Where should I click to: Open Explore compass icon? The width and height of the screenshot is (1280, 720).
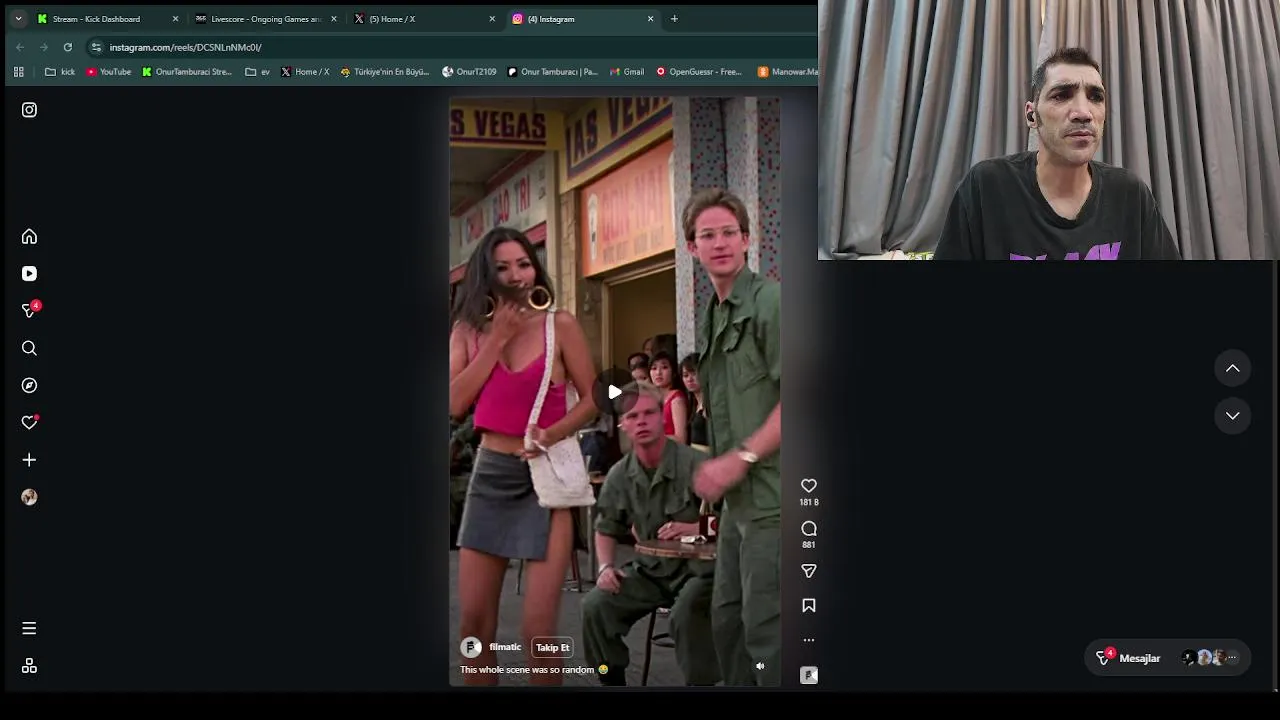(29, 385)
